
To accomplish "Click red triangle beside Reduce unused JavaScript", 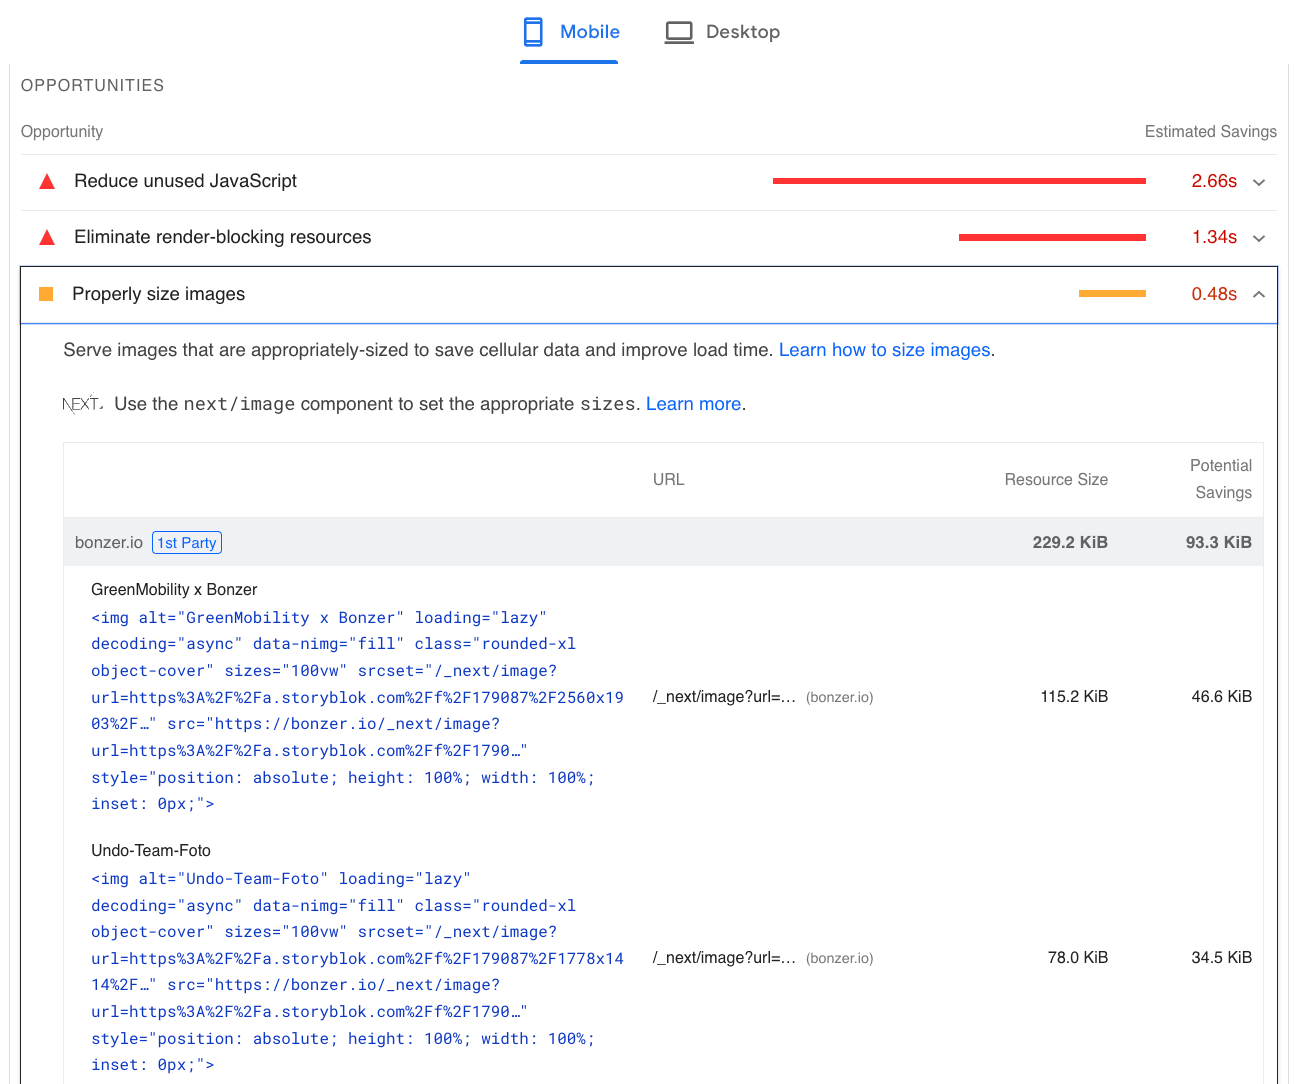I will [x=47, y=181].
